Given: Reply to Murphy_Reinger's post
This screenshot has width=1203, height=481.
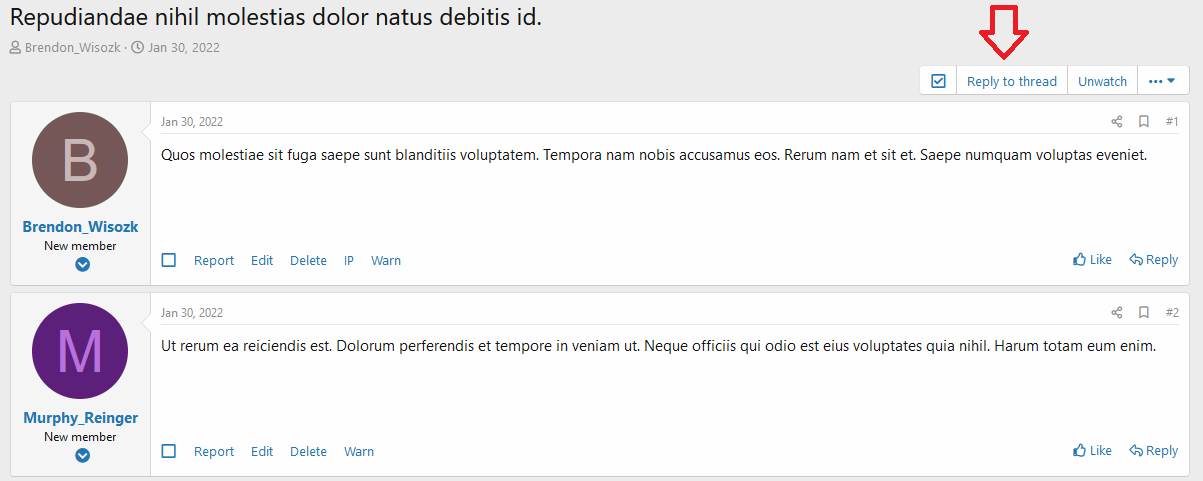Looking at the screenshot, I should pyautogui.click(x=1153, y=451).
